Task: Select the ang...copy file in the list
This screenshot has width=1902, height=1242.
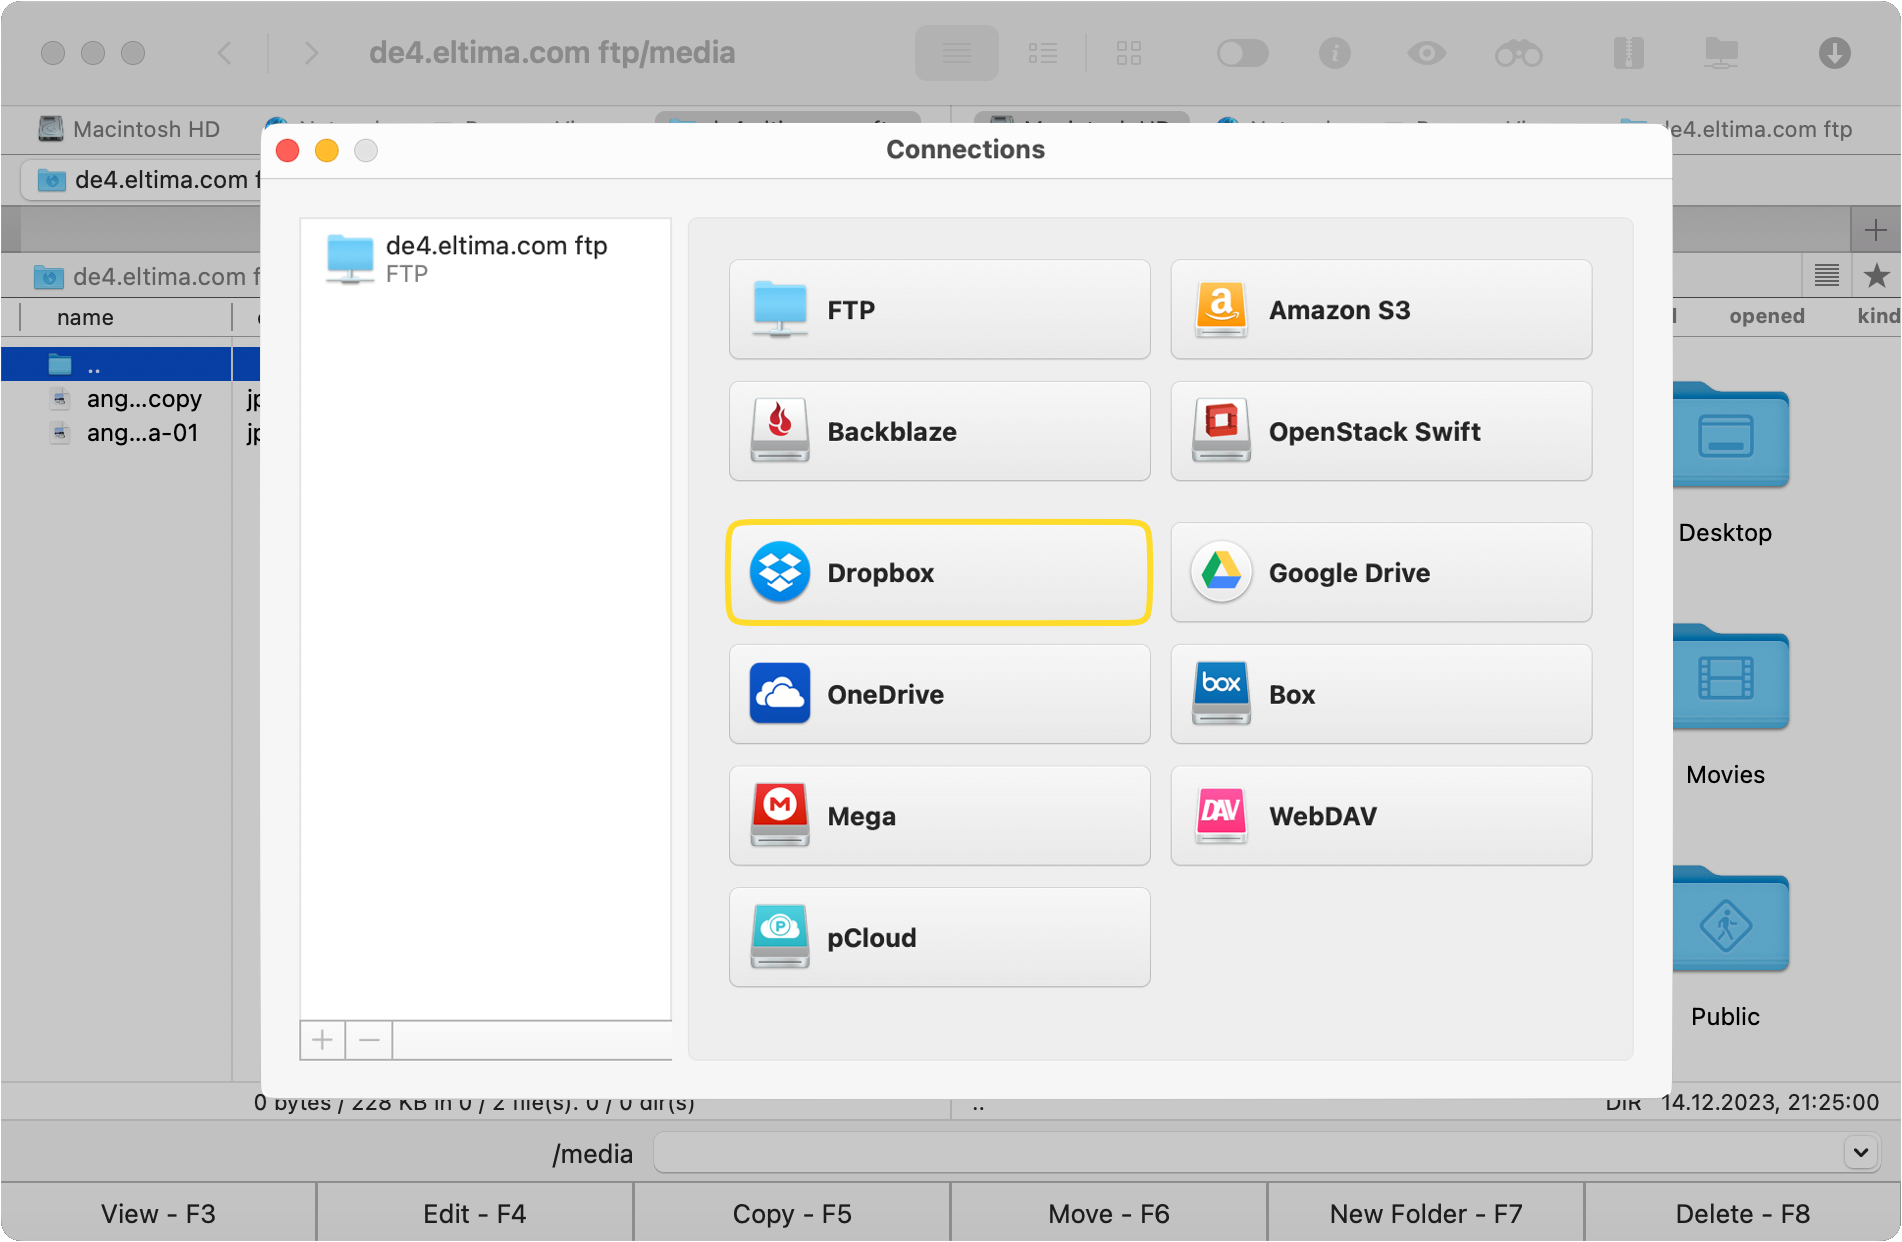Action: coord(143,398)
